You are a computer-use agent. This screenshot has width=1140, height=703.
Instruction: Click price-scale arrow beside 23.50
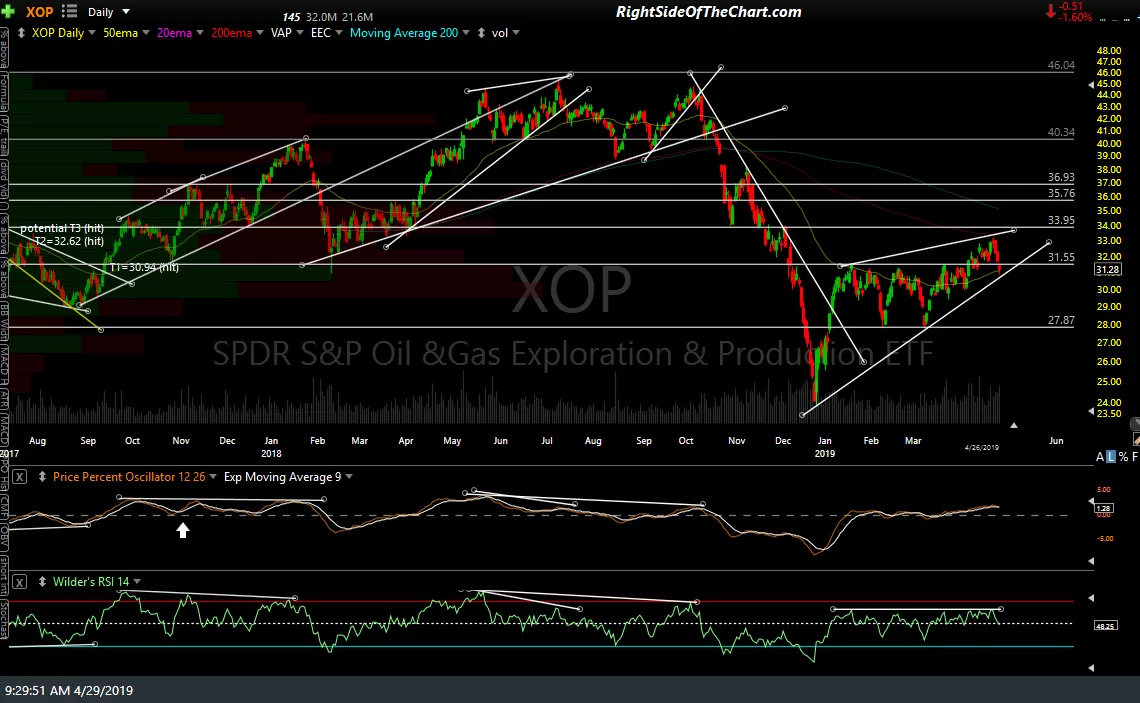point(1091,411)
